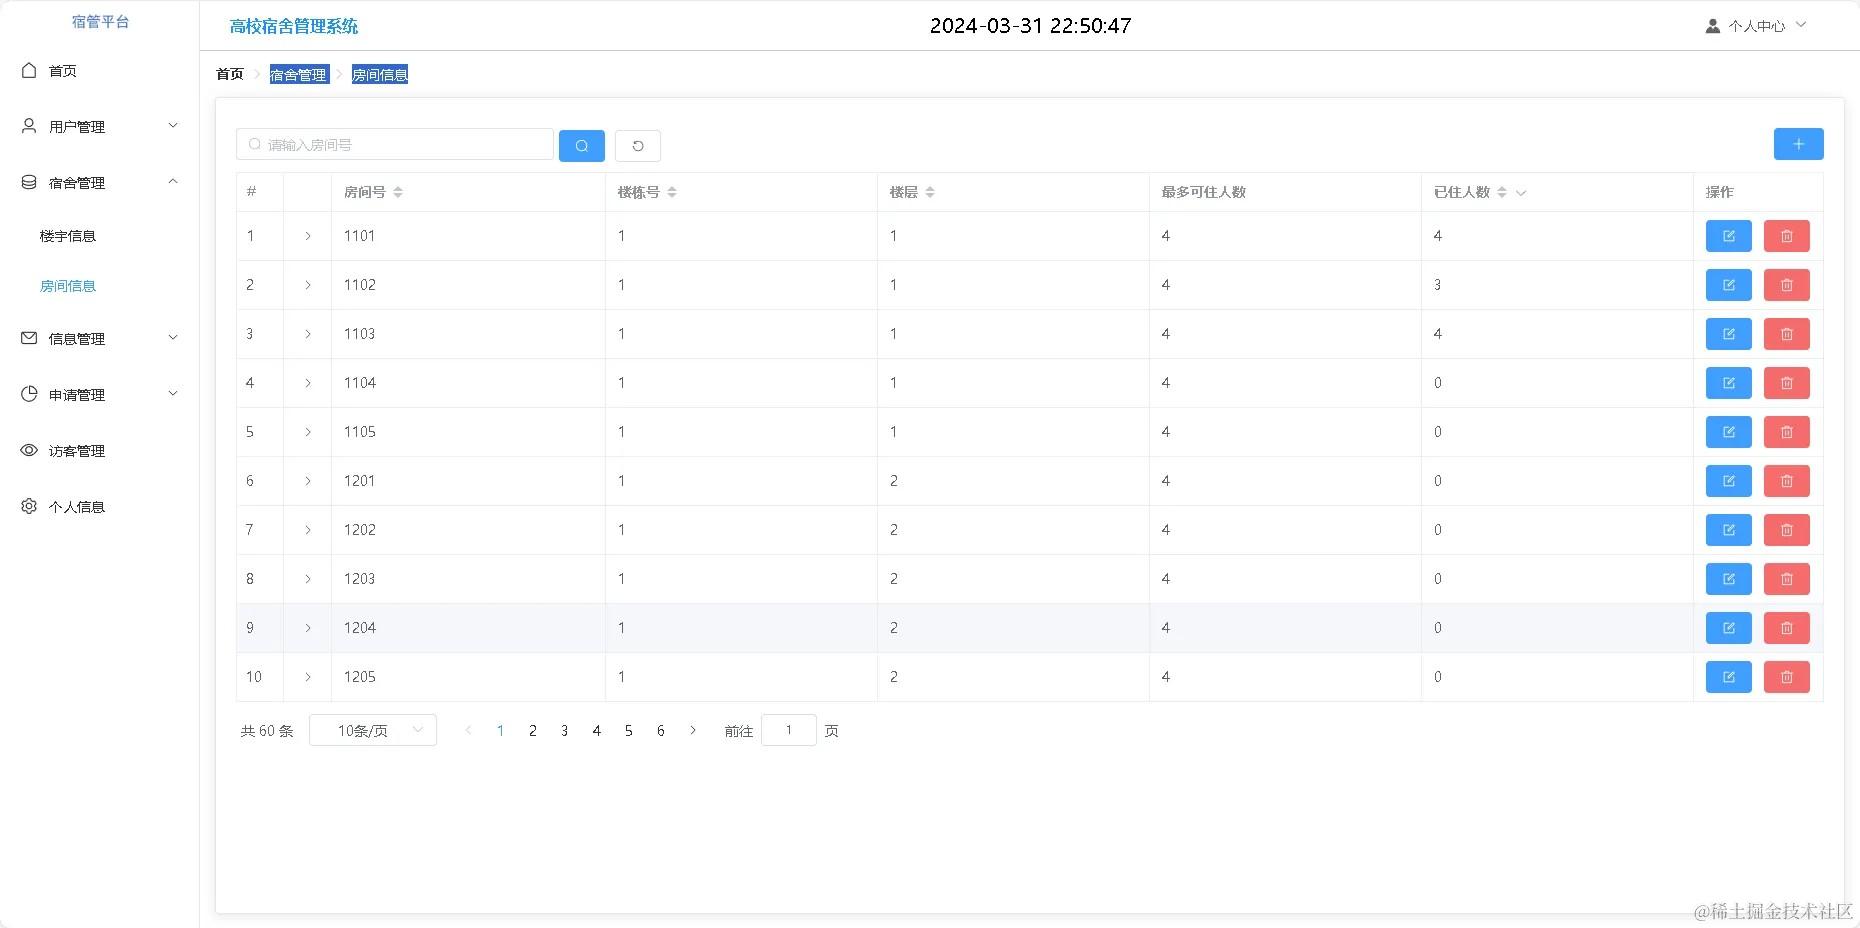The width and height of the screenshot is (1860, 928).
Task: Sort table by 楼栋号 column arrows
Action: (672, 192)
